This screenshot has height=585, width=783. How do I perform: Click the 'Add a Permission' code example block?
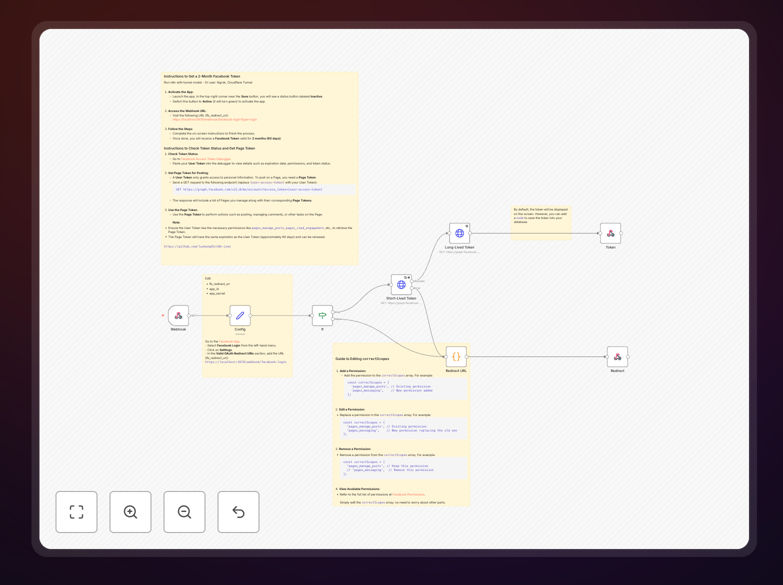coord(405,389)
